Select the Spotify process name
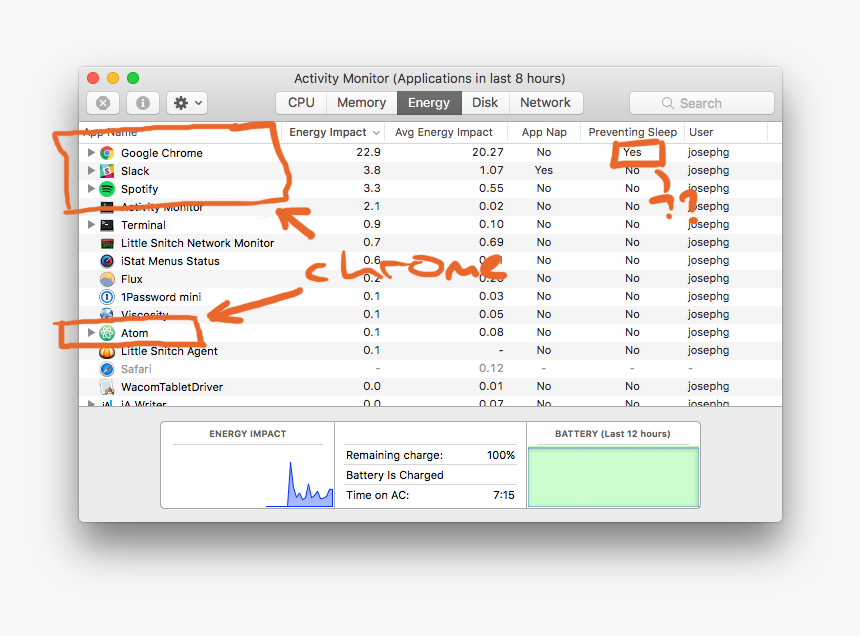Viewport: 860px width, 636px height. tap(139, 189)
